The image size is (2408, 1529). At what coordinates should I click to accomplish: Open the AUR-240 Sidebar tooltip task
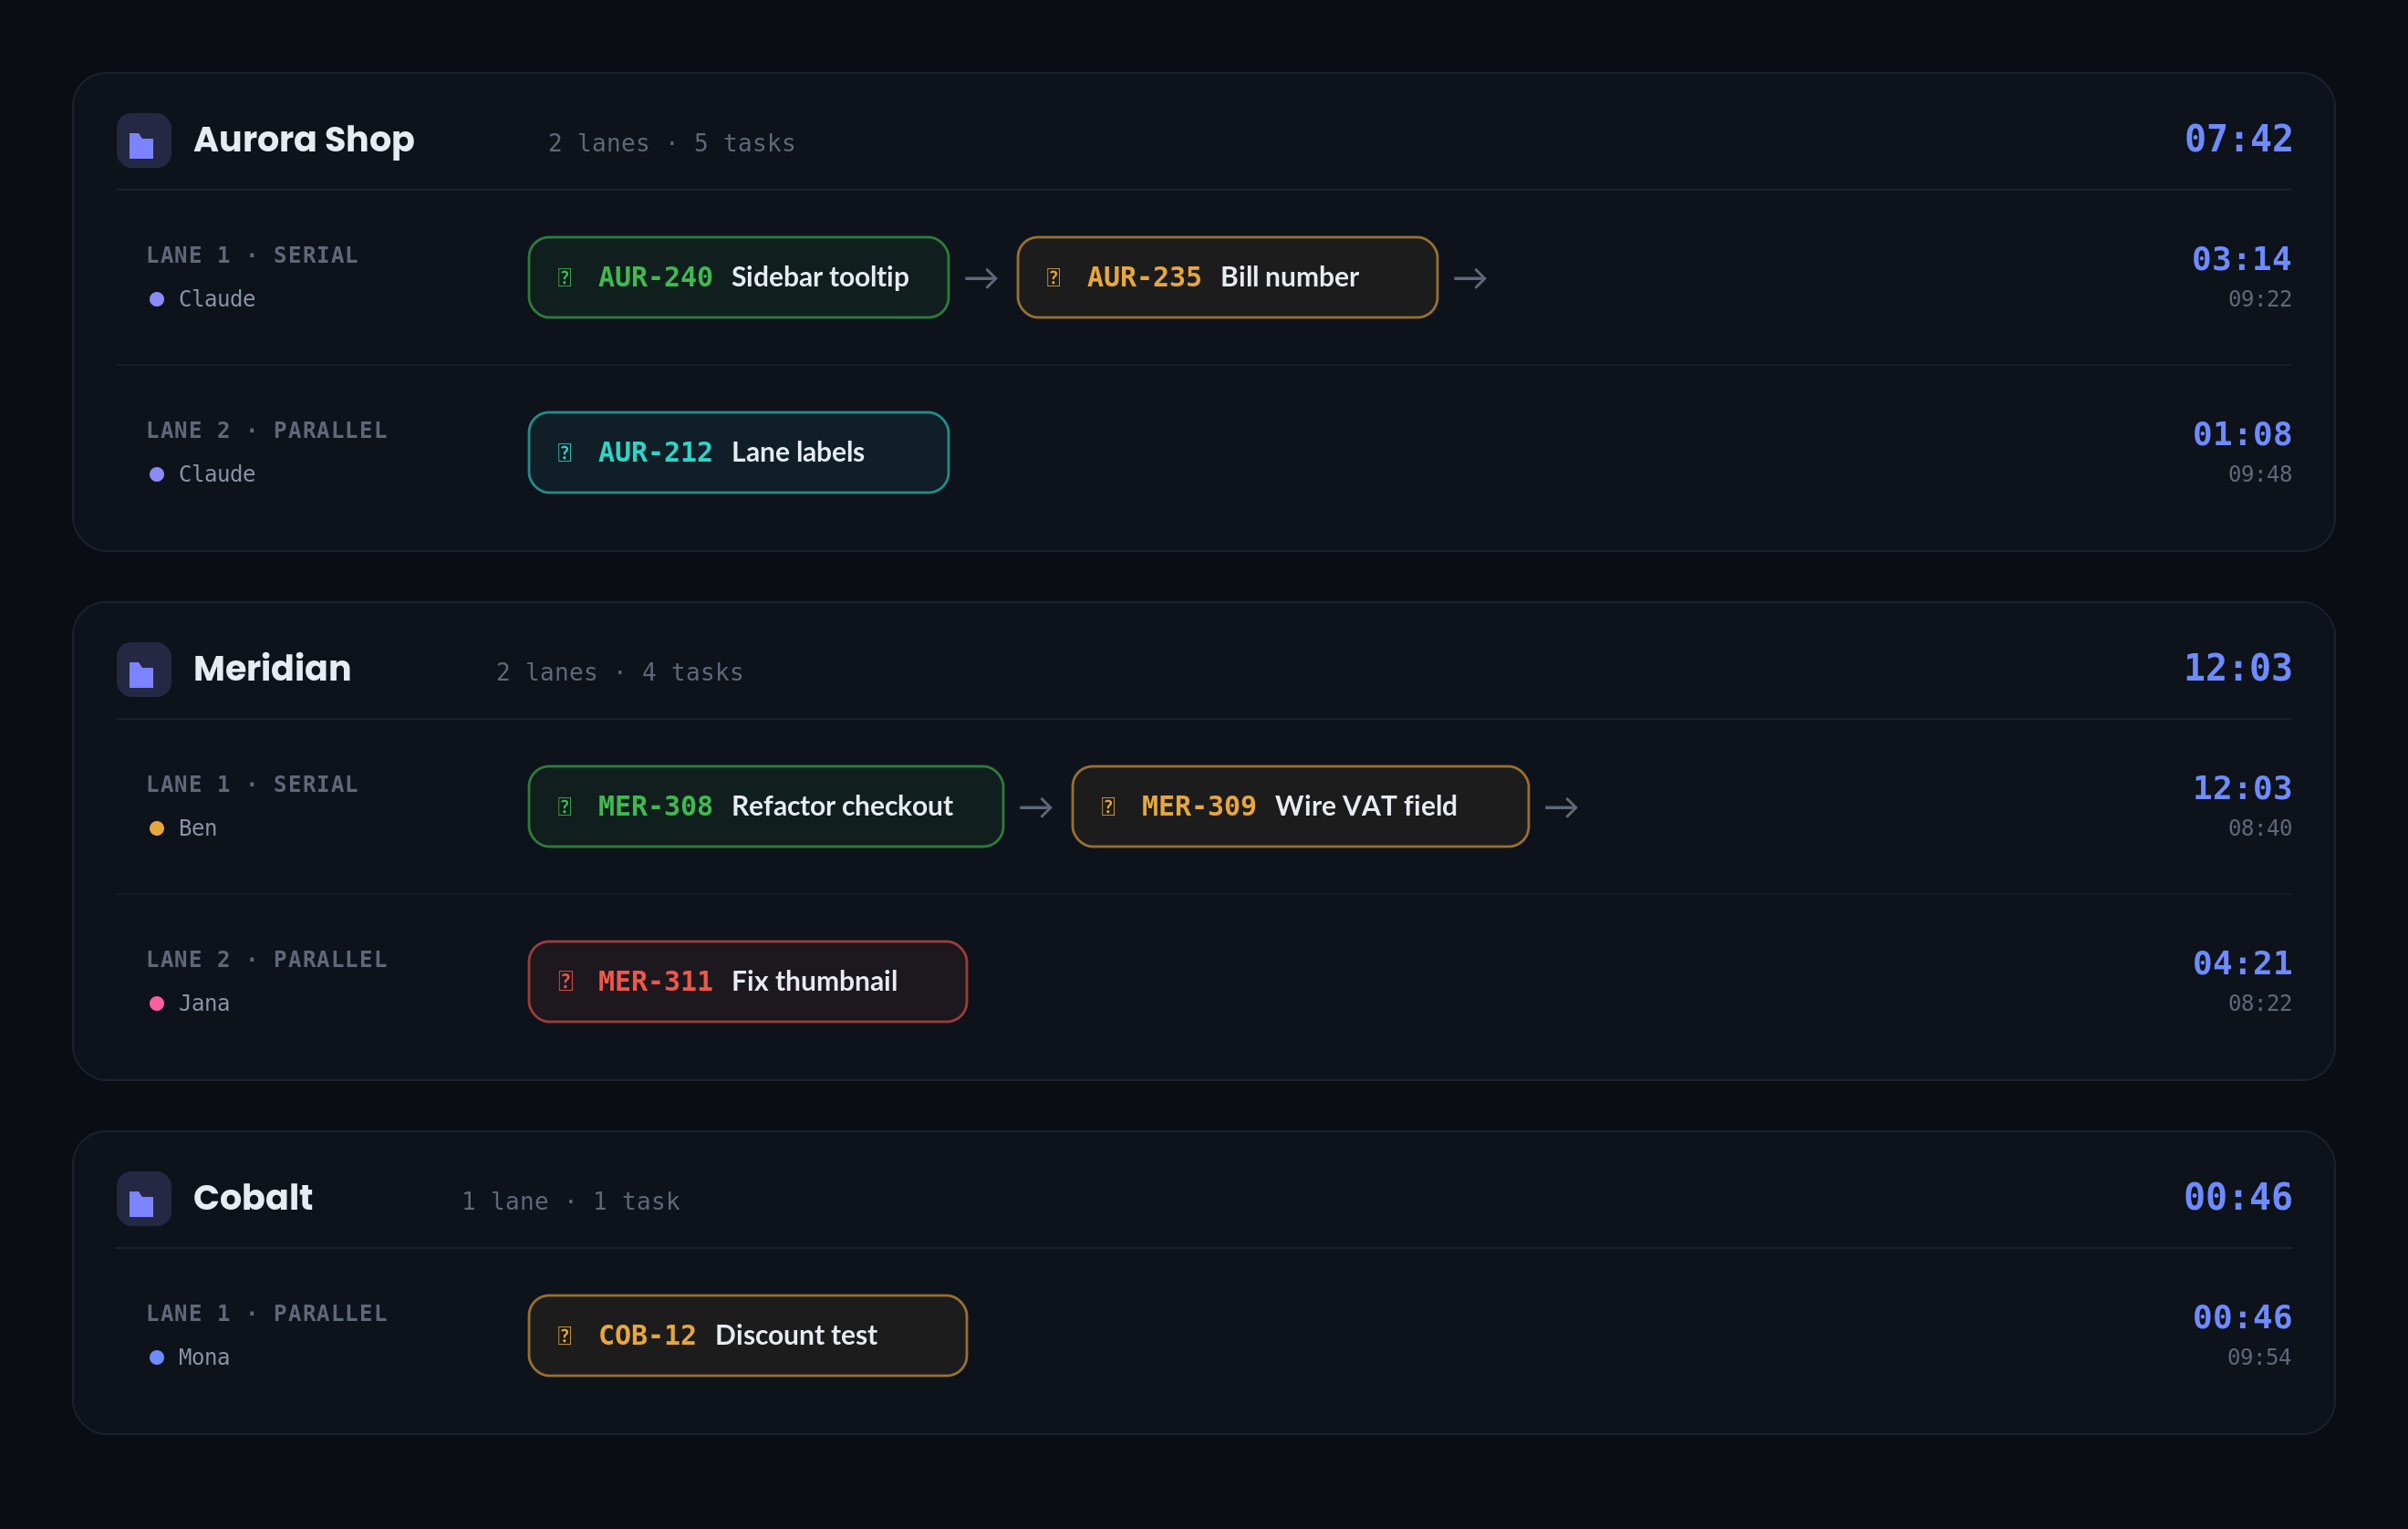[x=738, y=277]
